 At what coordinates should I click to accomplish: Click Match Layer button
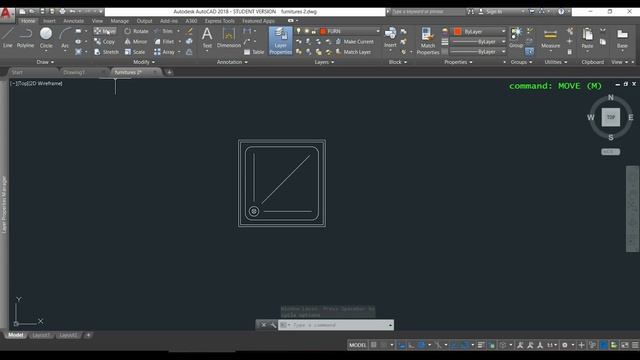353,52
